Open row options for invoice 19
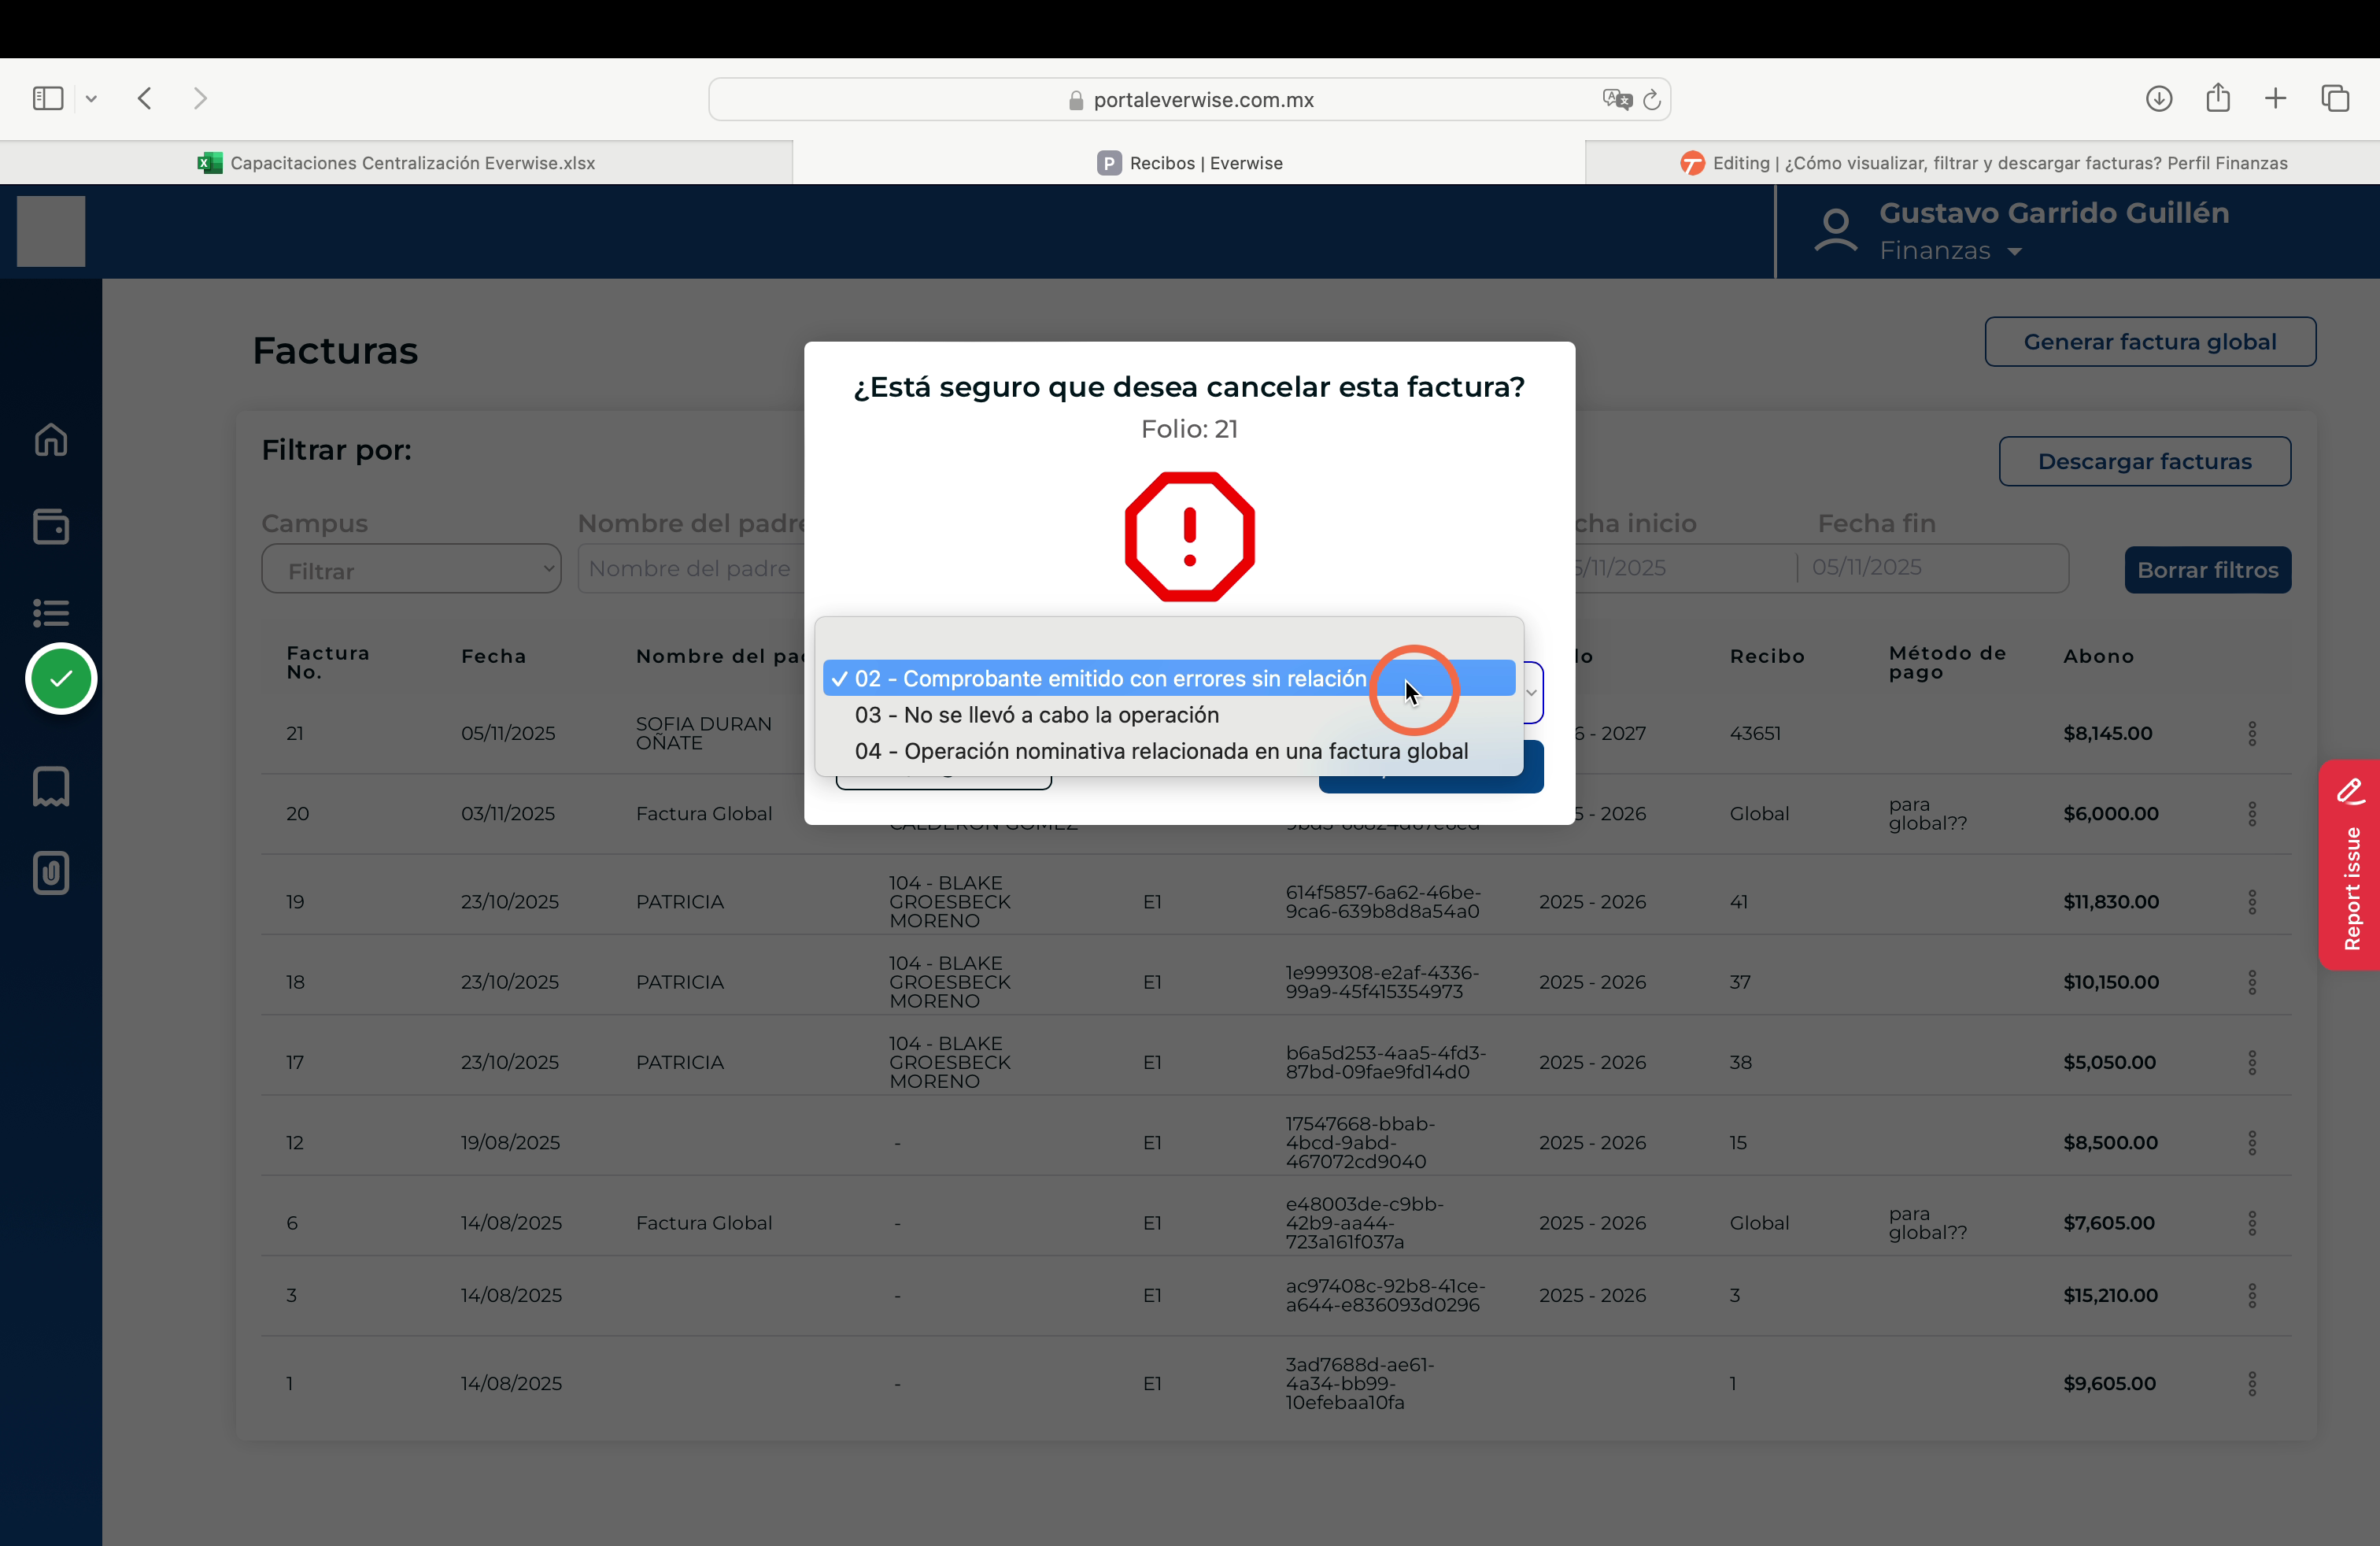The image size is (2380, 1546). pos(2252,902)
